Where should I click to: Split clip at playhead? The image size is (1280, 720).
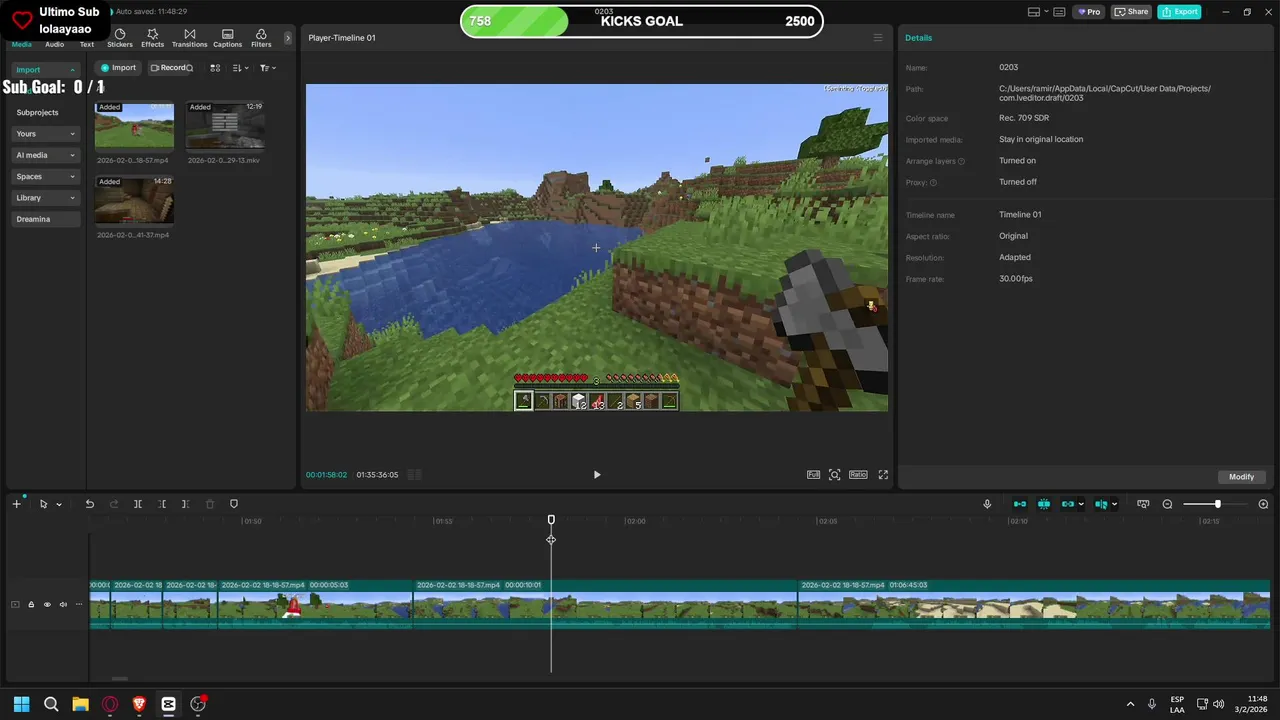(x=138, y=504)
